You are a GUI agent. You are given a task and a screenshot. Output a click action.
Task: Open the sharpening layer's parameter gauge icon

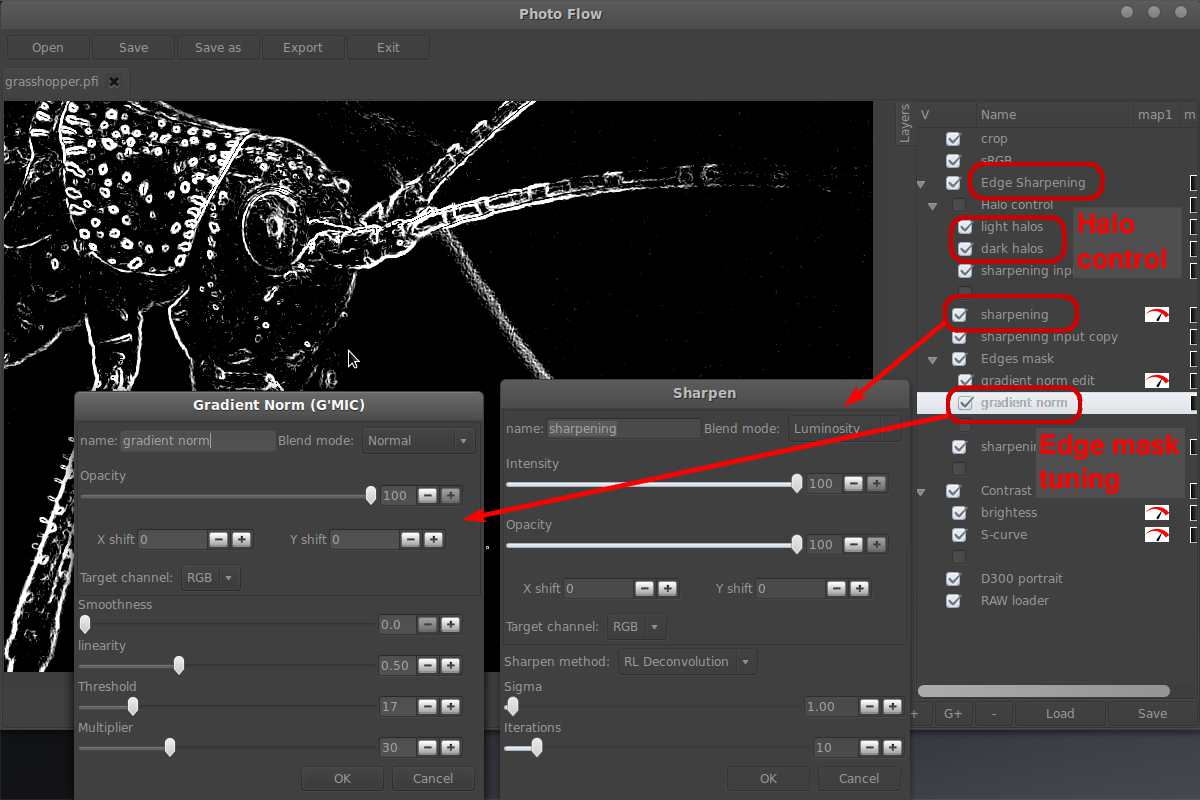[x=1157, y=314]
